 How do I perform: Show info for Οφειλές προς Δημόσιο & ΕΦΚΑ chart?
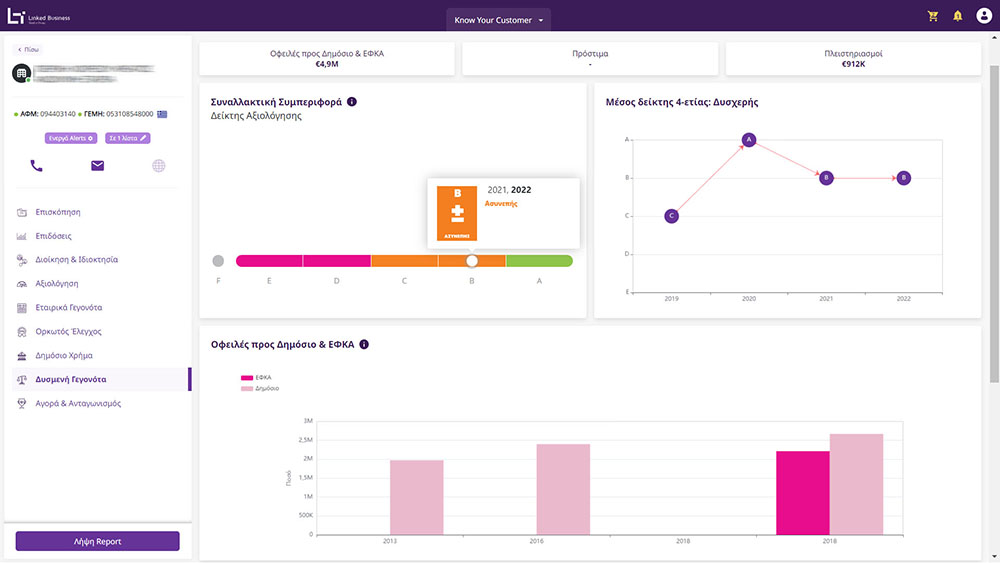pyautogui.click(x=364, y=344)
